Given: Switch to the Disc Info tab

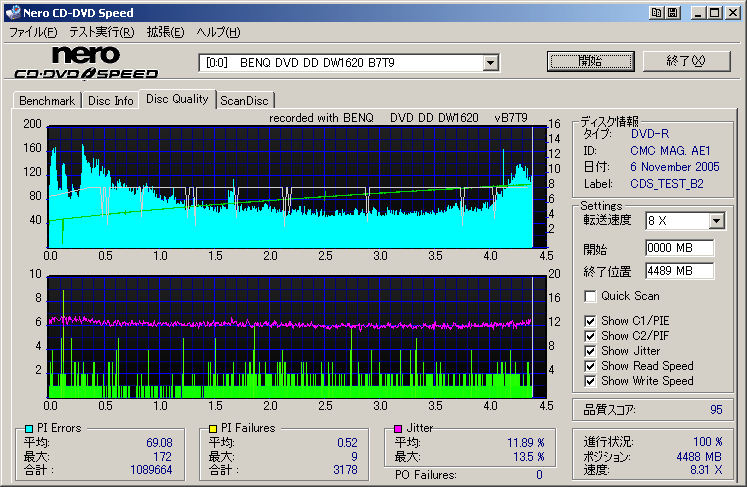Looking at the screenshot, I should tap(111, 101).
